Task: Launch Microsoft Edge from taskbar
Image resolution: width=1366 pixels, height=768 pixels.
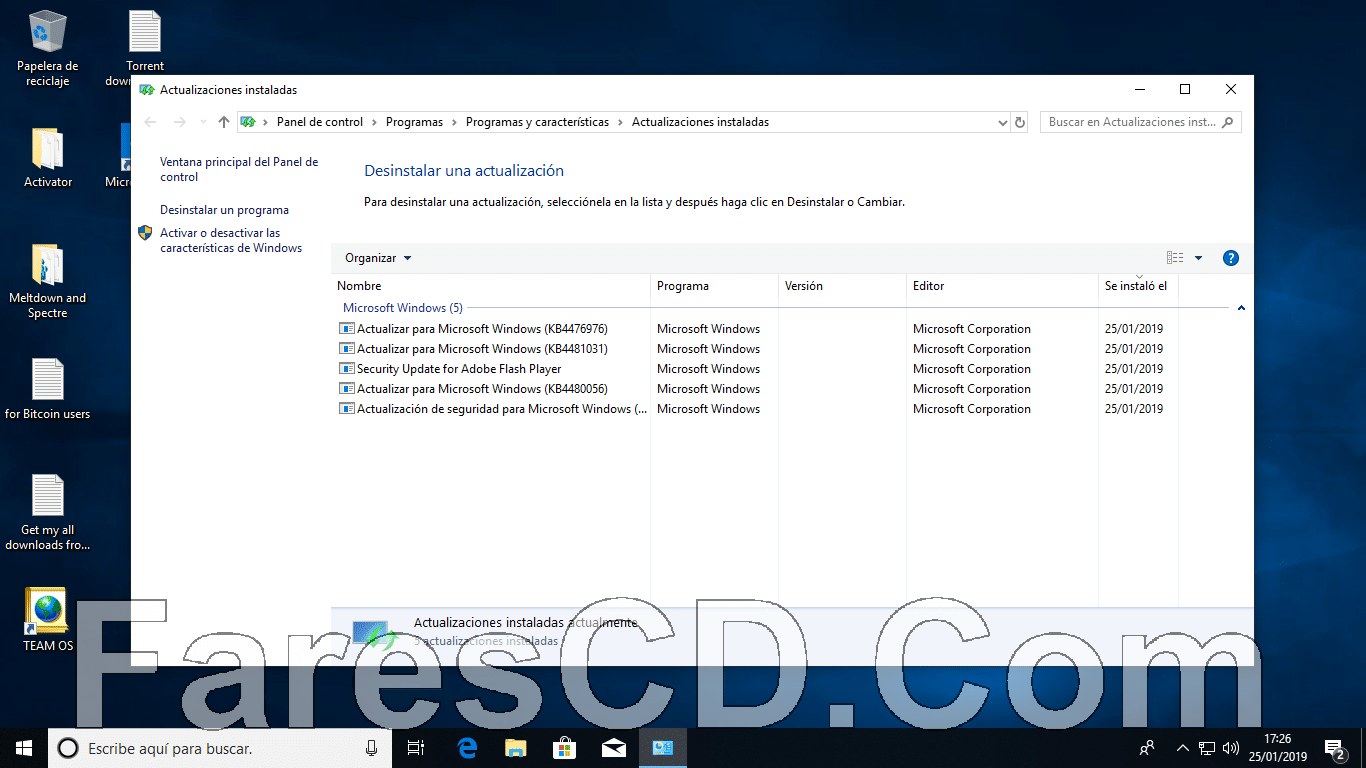Action: (466, 748)
